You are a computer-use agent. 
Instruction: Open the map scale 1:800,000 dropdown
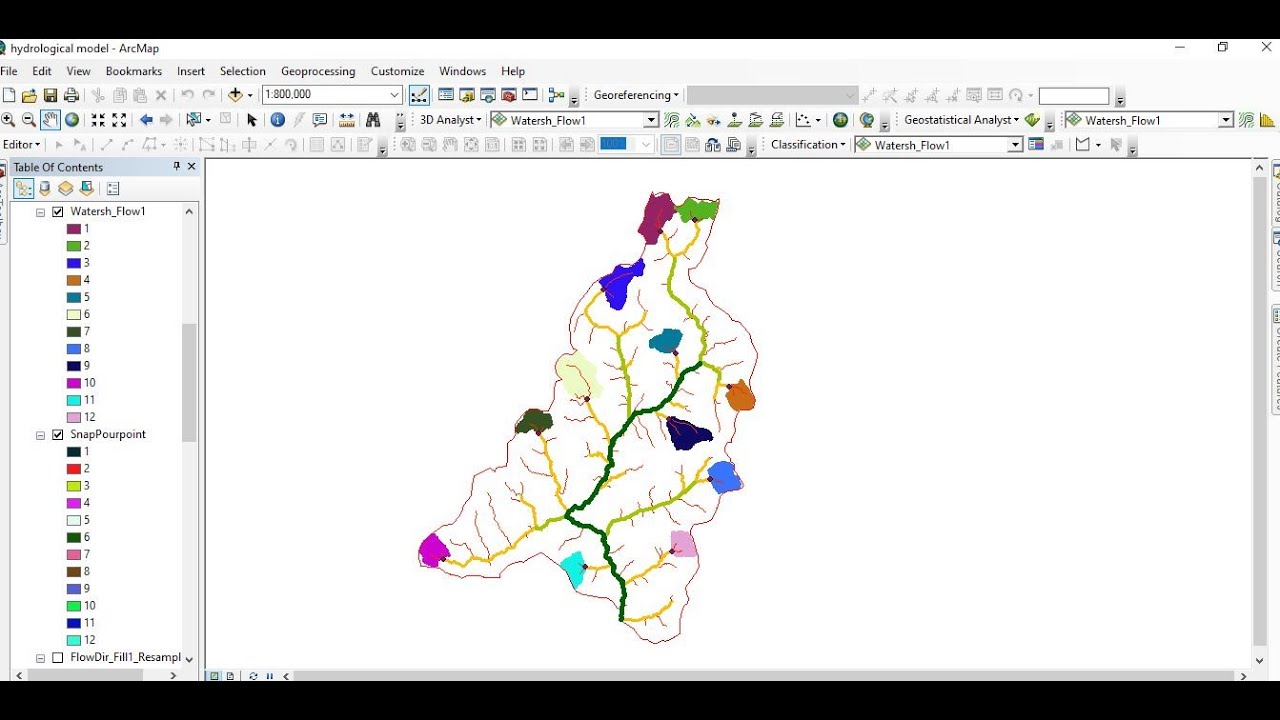point(394,95)
